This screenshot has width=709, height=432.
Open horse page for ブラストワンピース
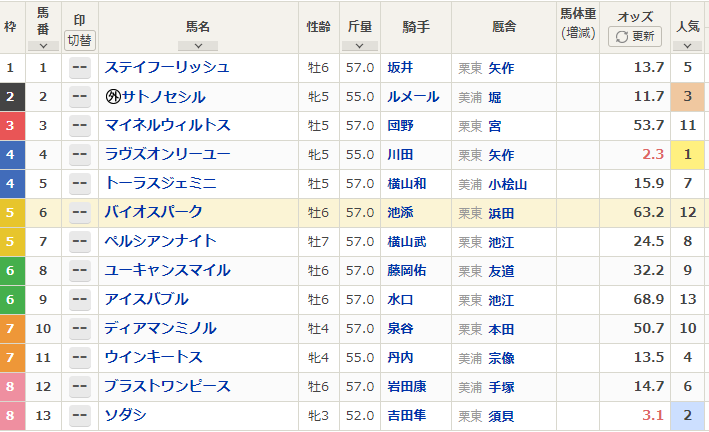click(167, 386)
